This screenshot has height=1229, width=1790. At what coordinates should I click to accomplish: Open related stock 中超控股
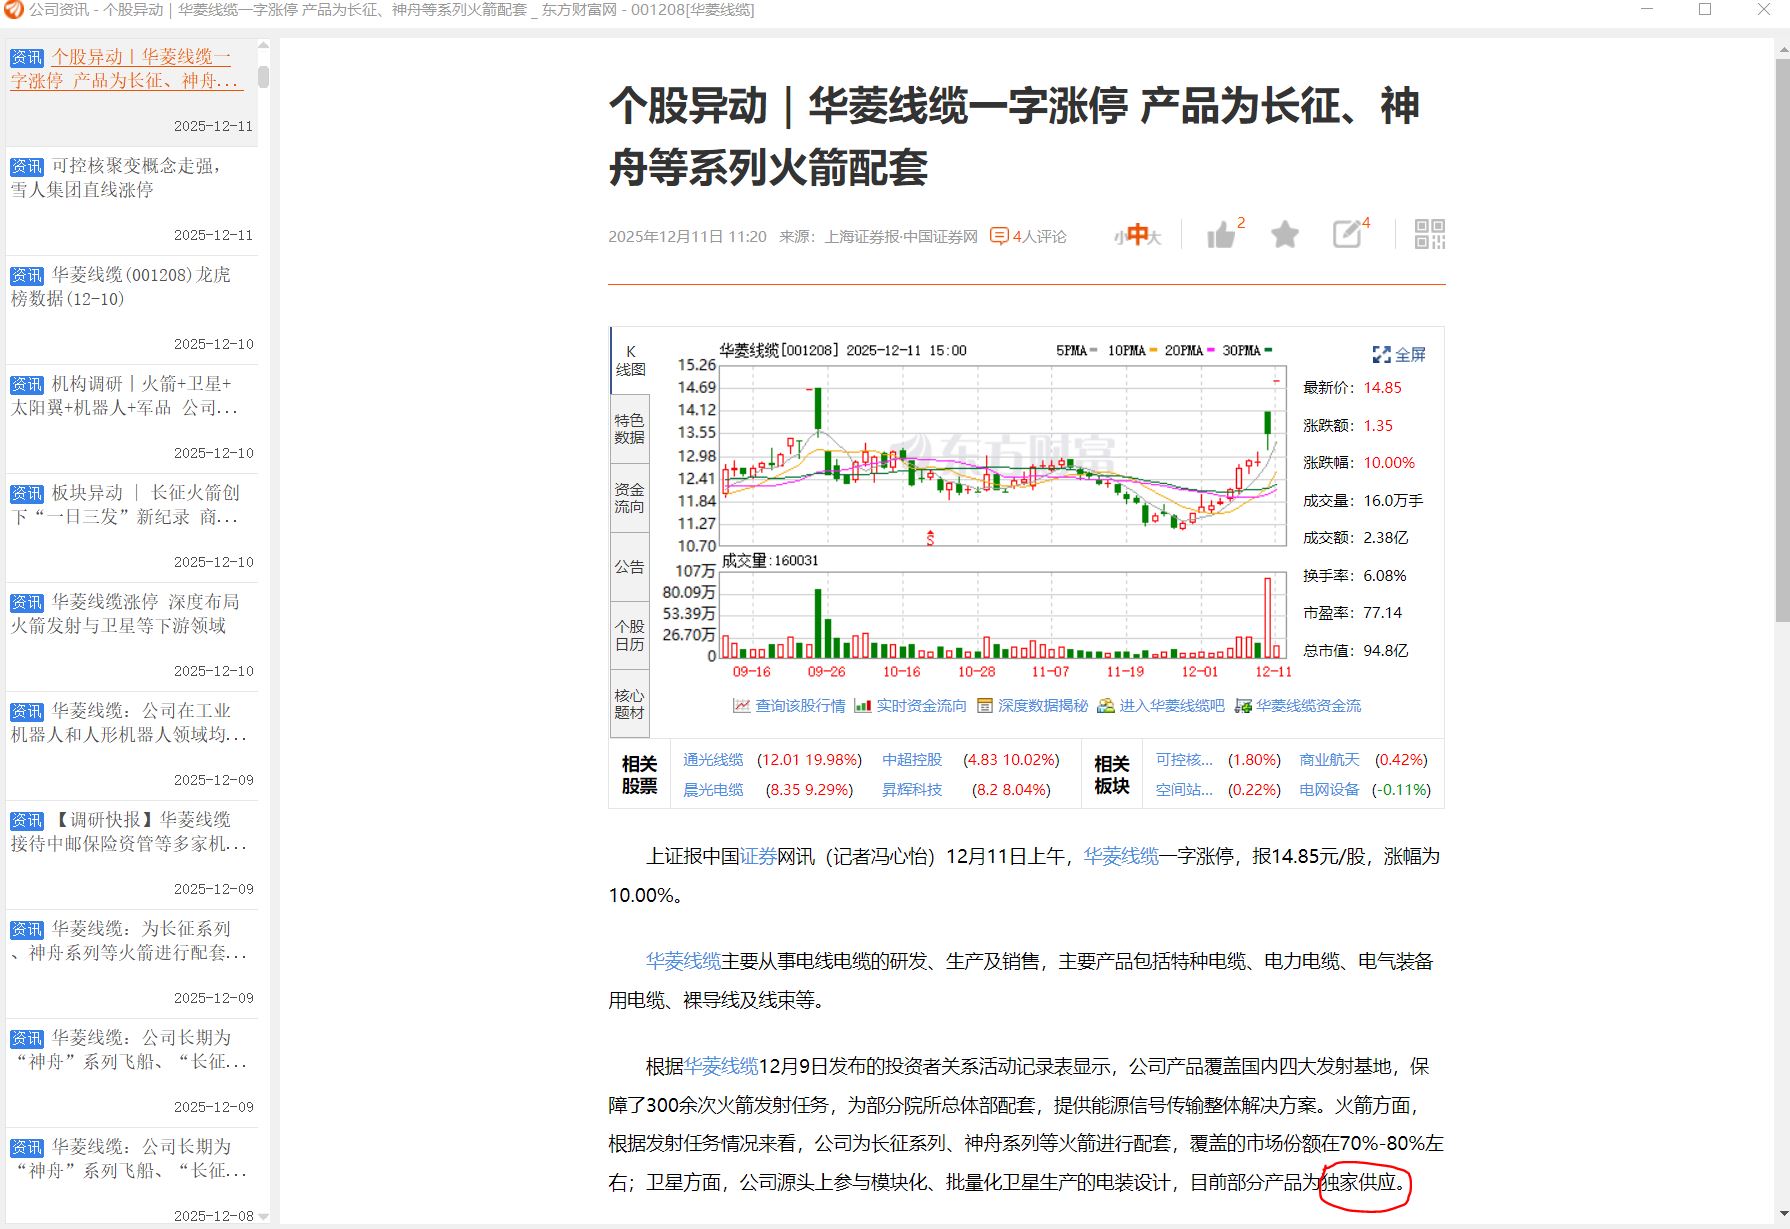[x=912, y=760]
